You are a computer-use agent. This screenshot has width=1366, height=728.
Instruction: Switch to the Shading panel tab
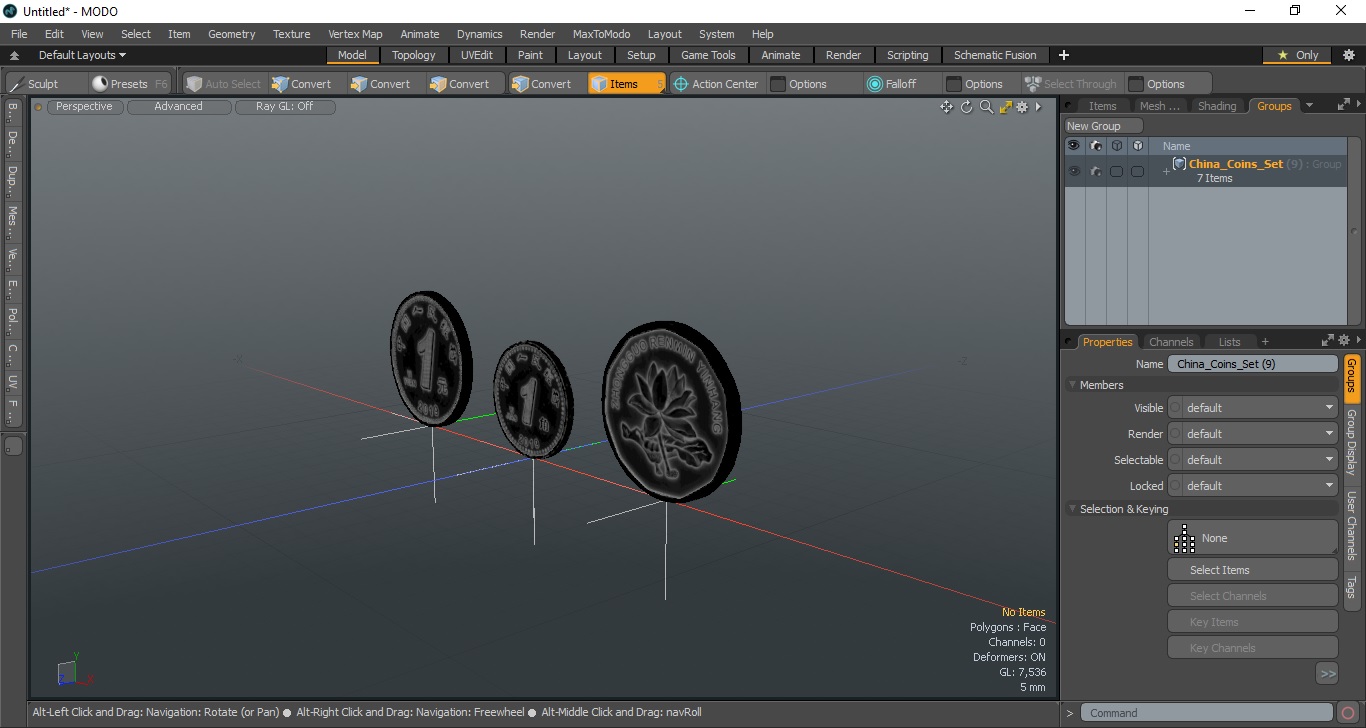tap(1217, 106)
